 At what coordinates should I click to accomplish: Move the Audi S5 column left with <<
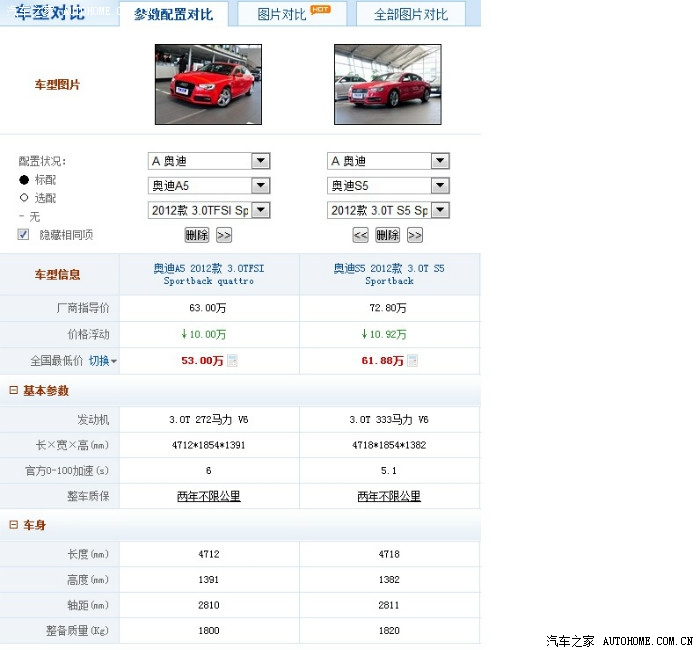pyautogui.click(x=361, y=235)
